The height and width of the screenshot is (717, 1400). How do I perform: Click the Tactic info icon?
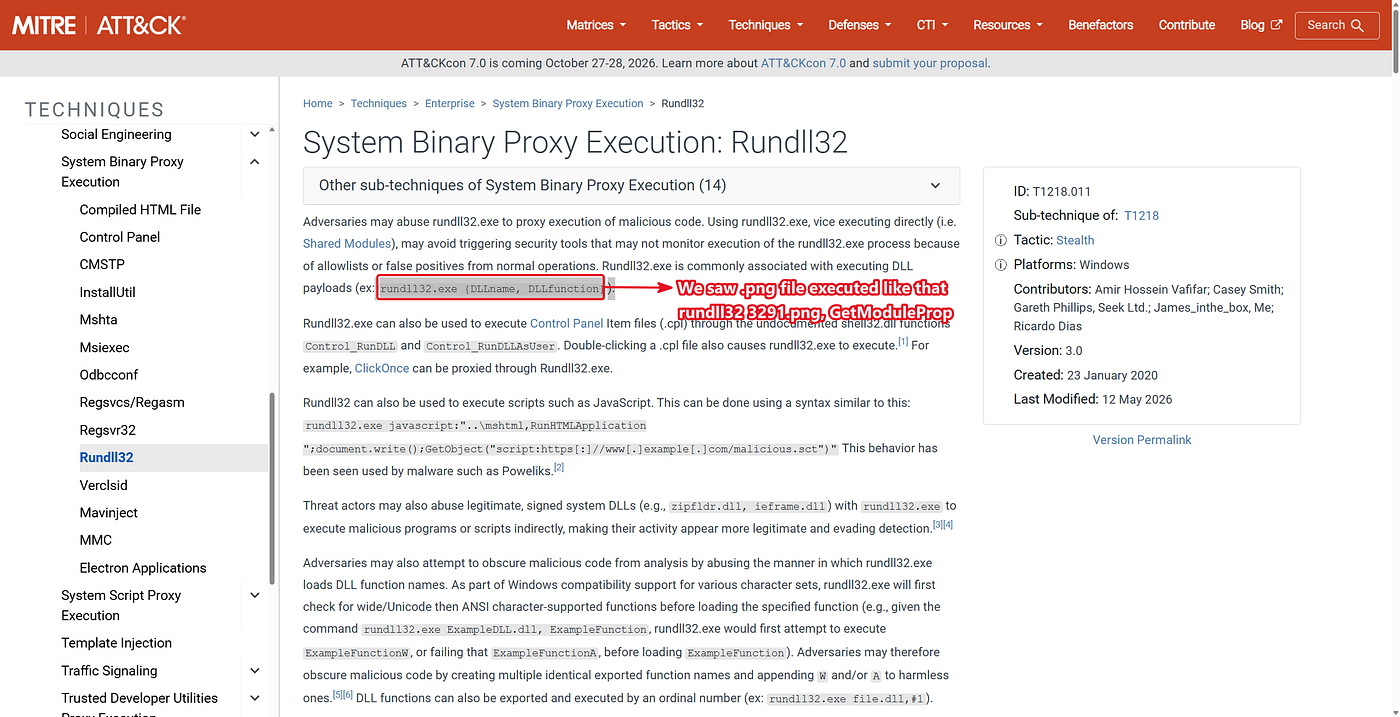point(1001,240)
